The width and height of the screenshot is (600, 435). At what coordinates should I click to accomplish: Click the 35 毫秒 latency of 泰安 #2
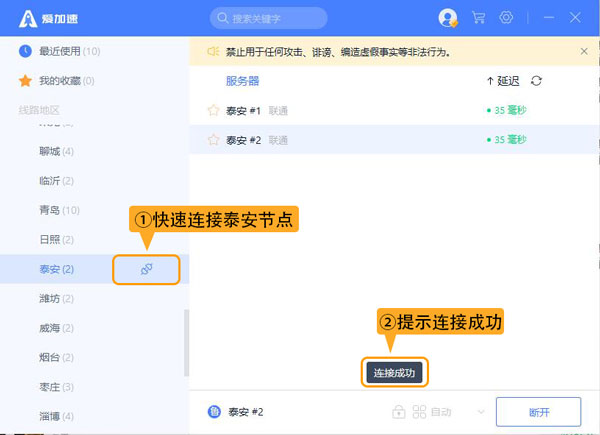point(507,139)
